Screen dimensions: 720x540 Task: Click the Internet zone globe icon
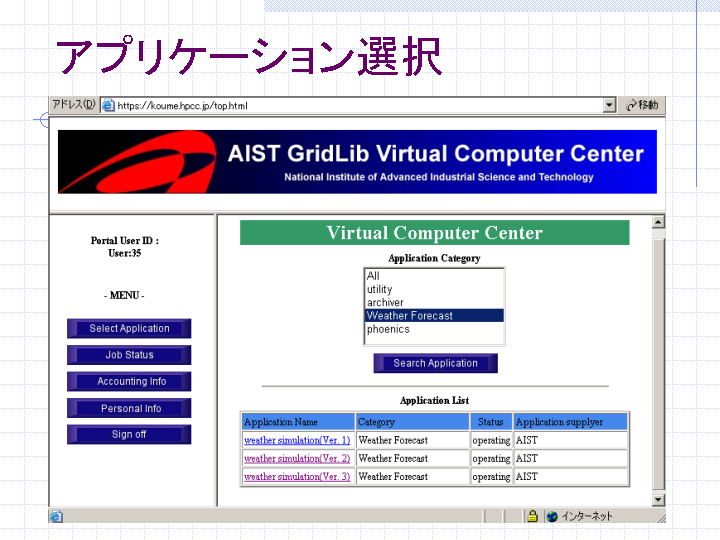click(552, 517)
